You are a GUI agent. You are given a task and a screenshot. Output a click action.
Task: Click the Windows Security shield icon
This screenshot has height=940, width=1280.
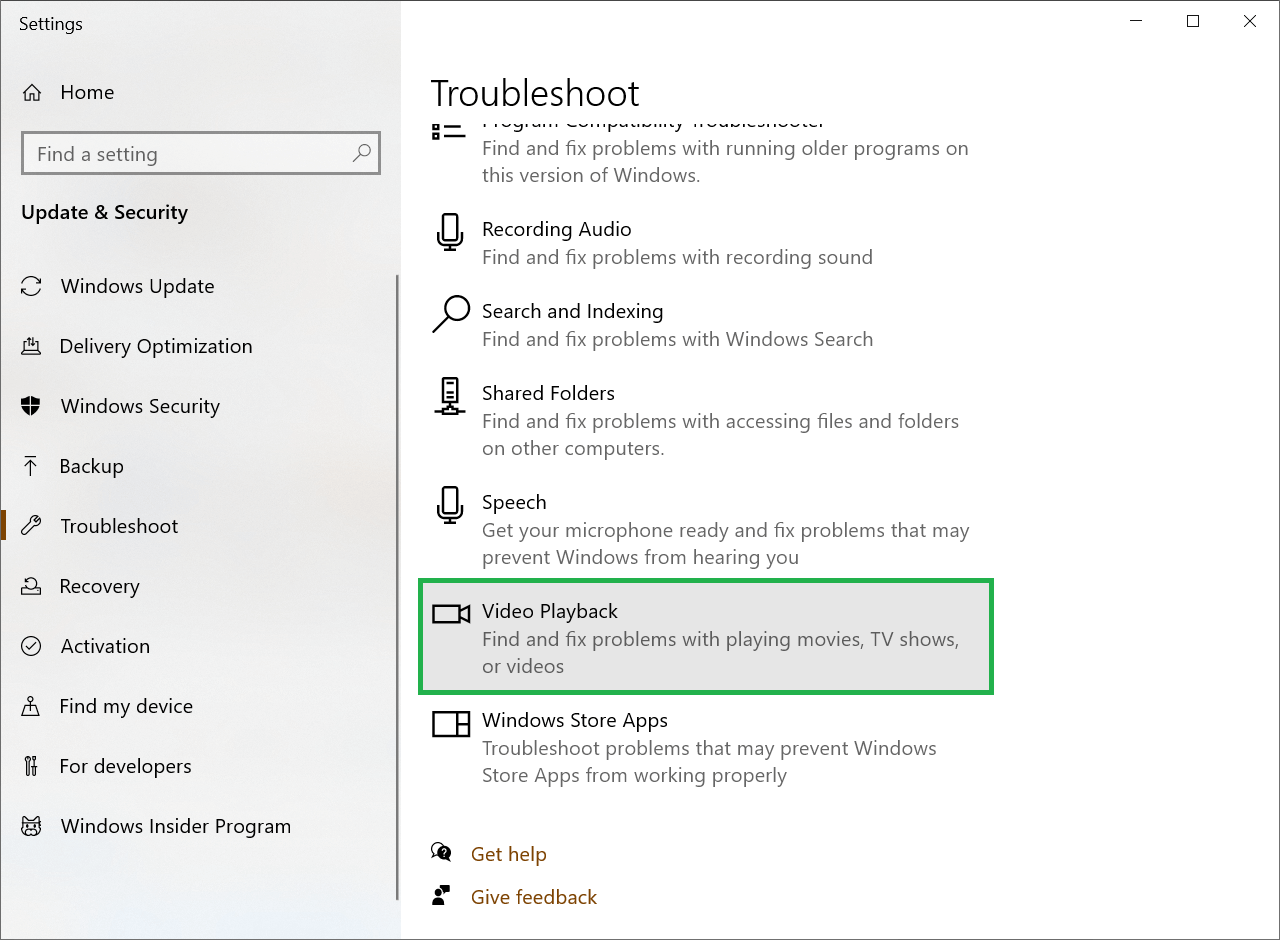click(x=31, y=406)
